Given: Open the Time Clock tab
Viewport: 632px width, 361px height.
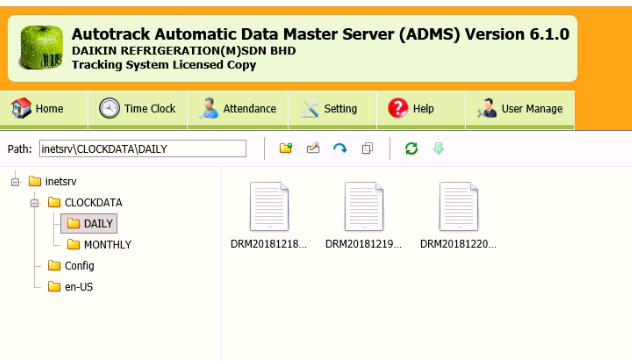Looking at the screenshot, I should pos(137,109).
